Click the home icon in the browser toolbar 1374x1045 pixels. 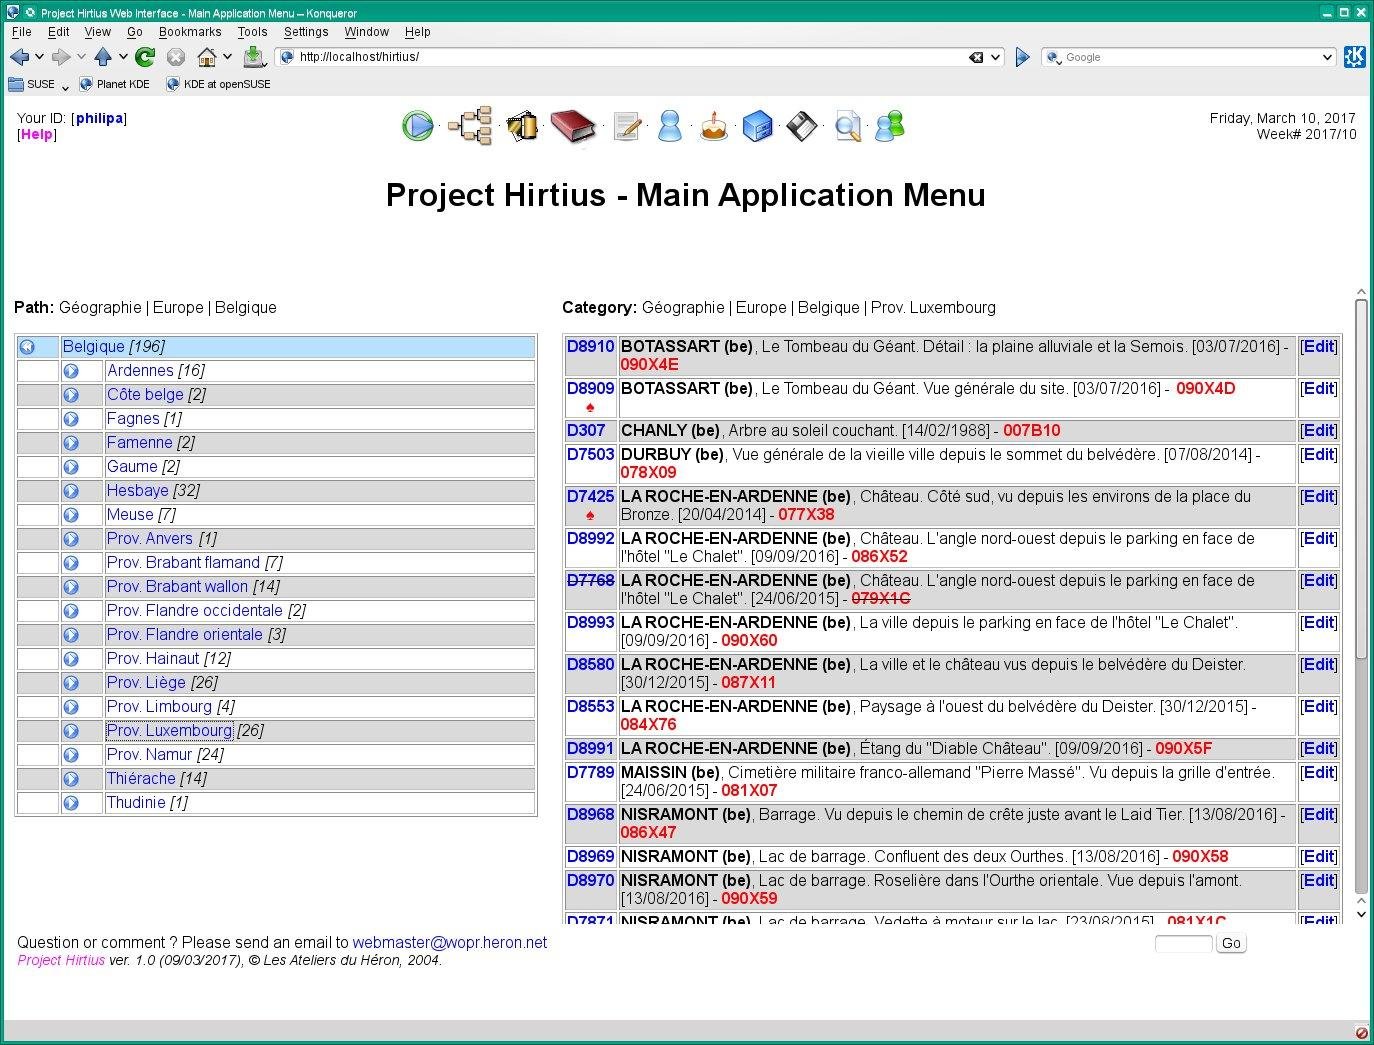pos(207,57)
